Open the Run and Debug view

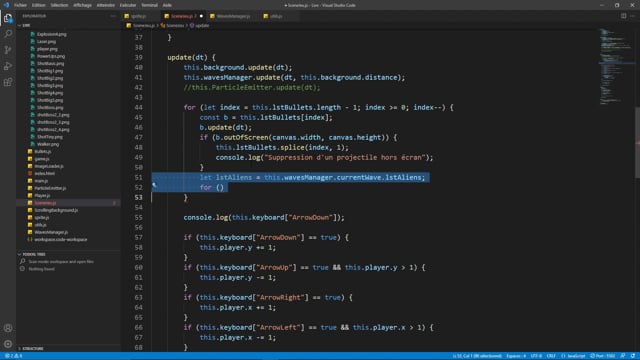click(8, 66)
